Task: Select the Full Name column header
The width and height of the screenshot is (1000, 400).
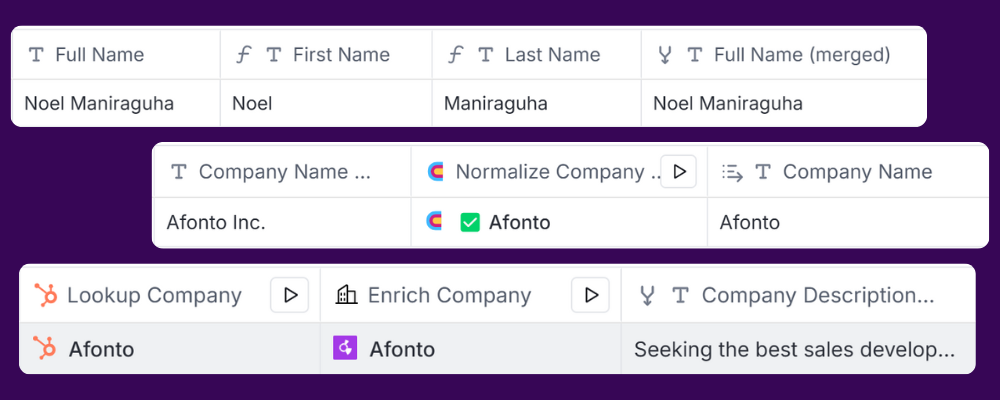Action: (x=116, y=54)
